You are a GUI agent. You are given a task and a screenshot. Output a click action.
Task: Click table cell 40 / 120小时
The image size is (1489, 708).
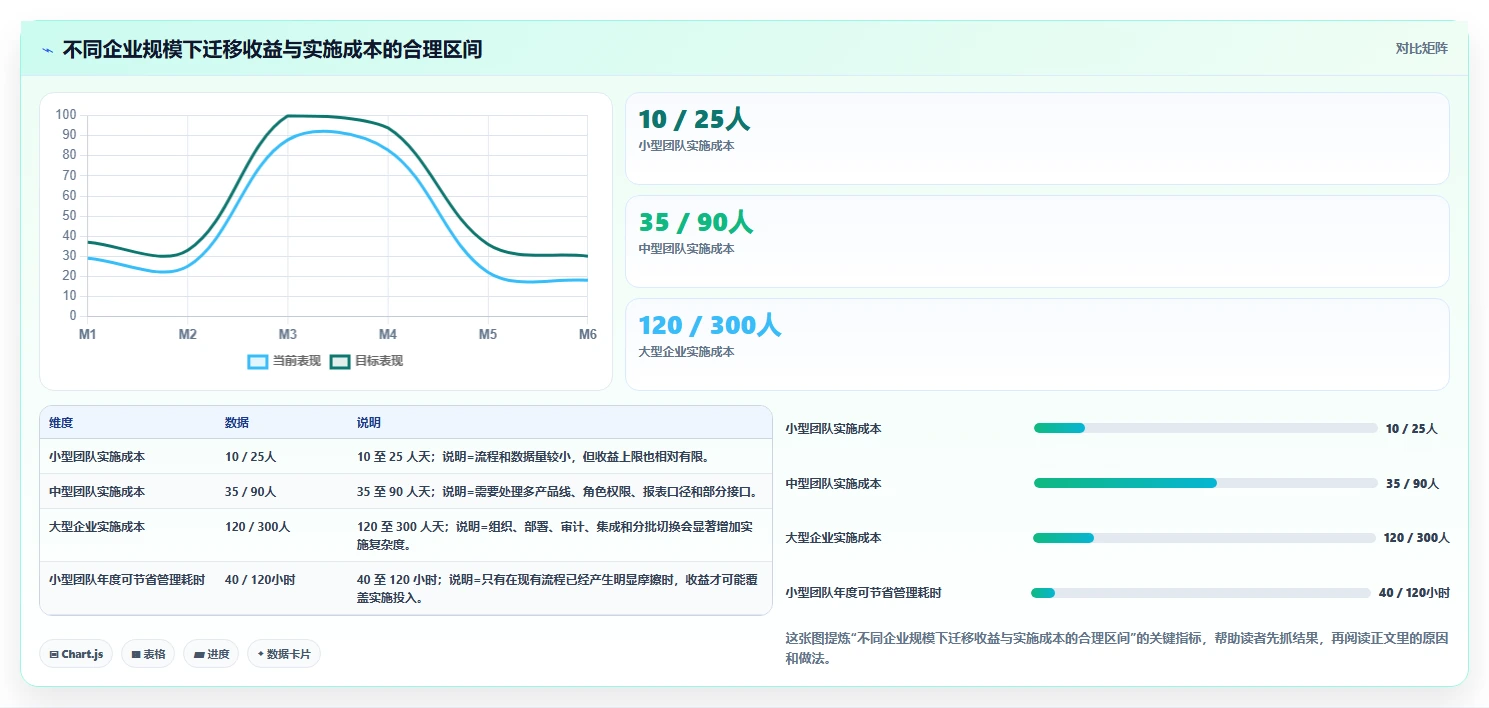[260, 579]
